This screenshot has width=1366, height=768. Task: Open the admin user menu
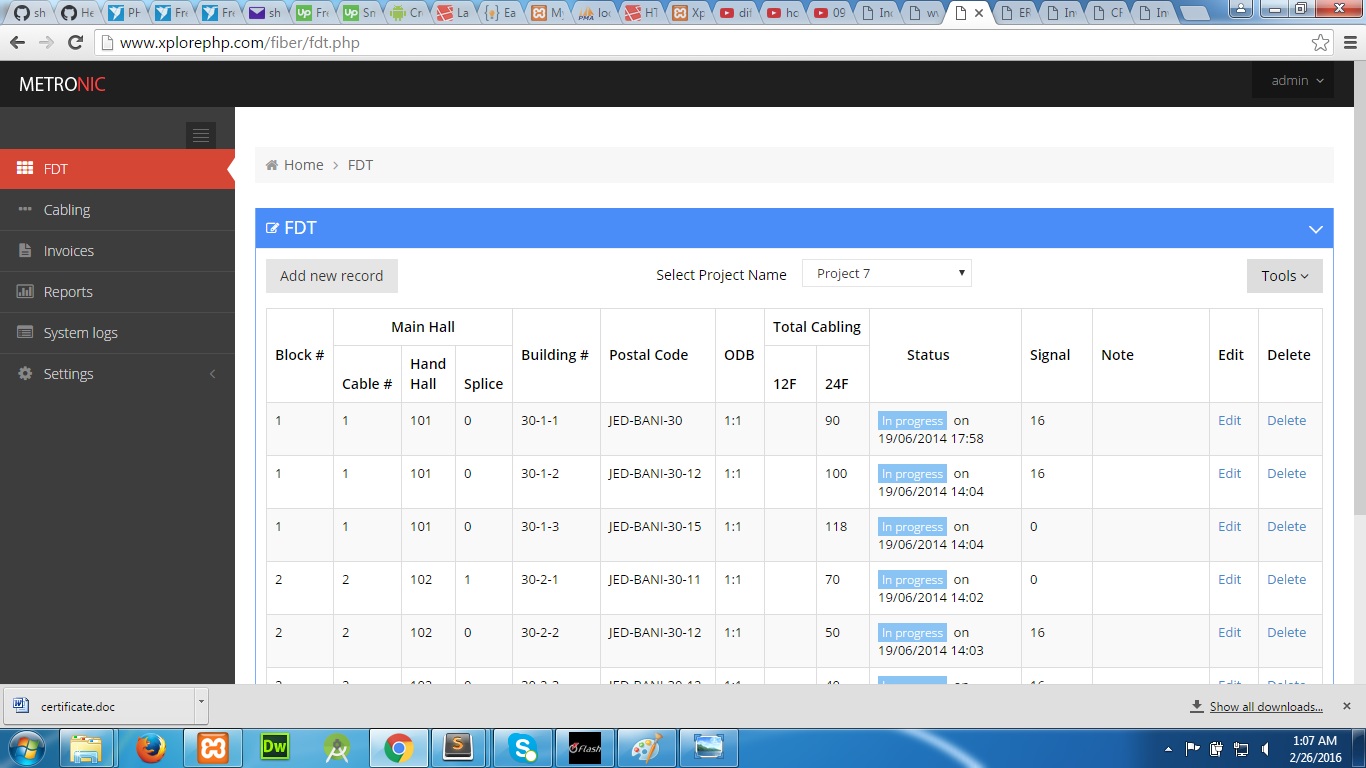click(x=1296, y=81)
